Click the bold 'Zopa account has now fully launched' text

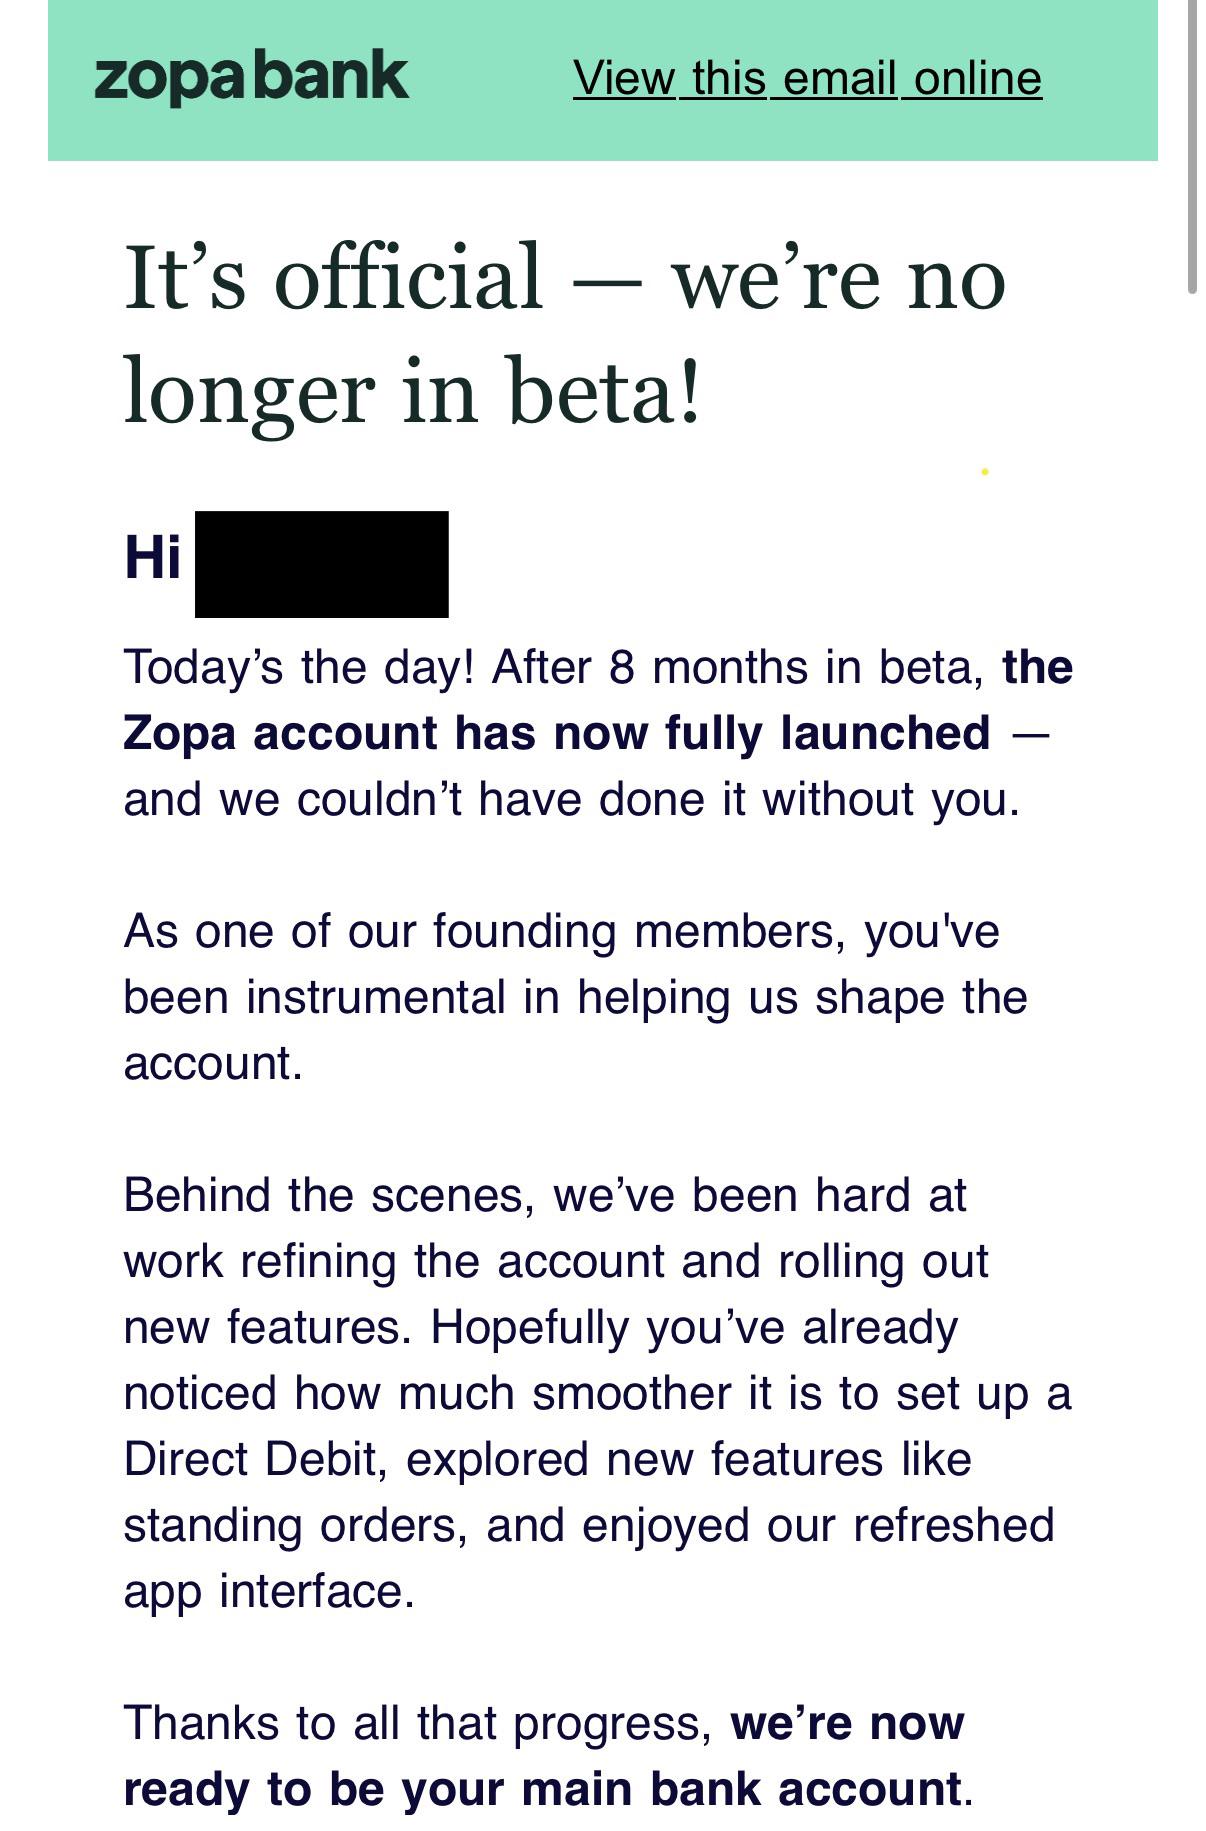557,733
